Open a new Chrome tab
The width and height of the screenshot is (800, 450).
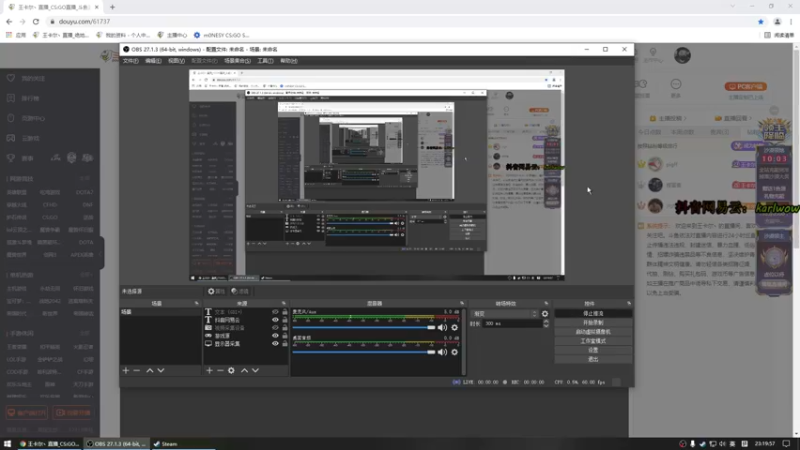(112, 7)
